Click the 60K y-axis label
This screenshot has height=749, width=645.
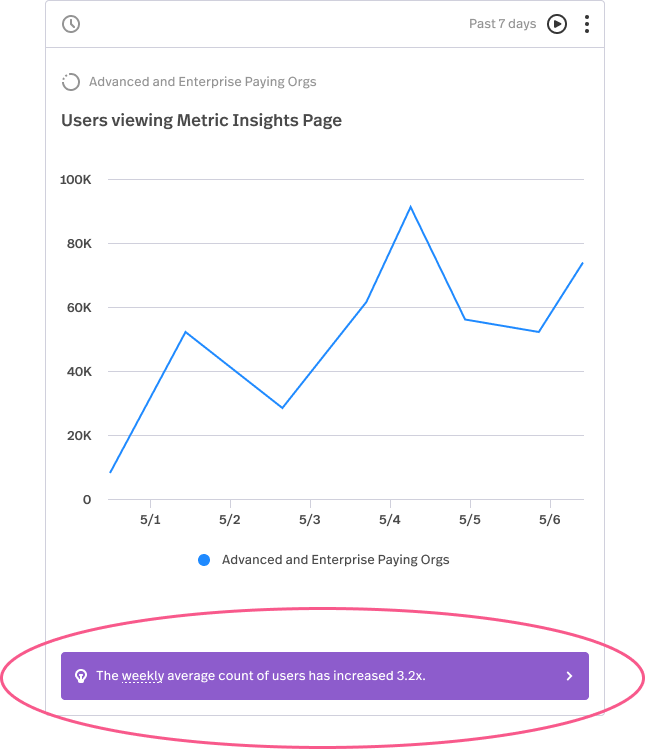pyautogui.click(x=79, y=308)
